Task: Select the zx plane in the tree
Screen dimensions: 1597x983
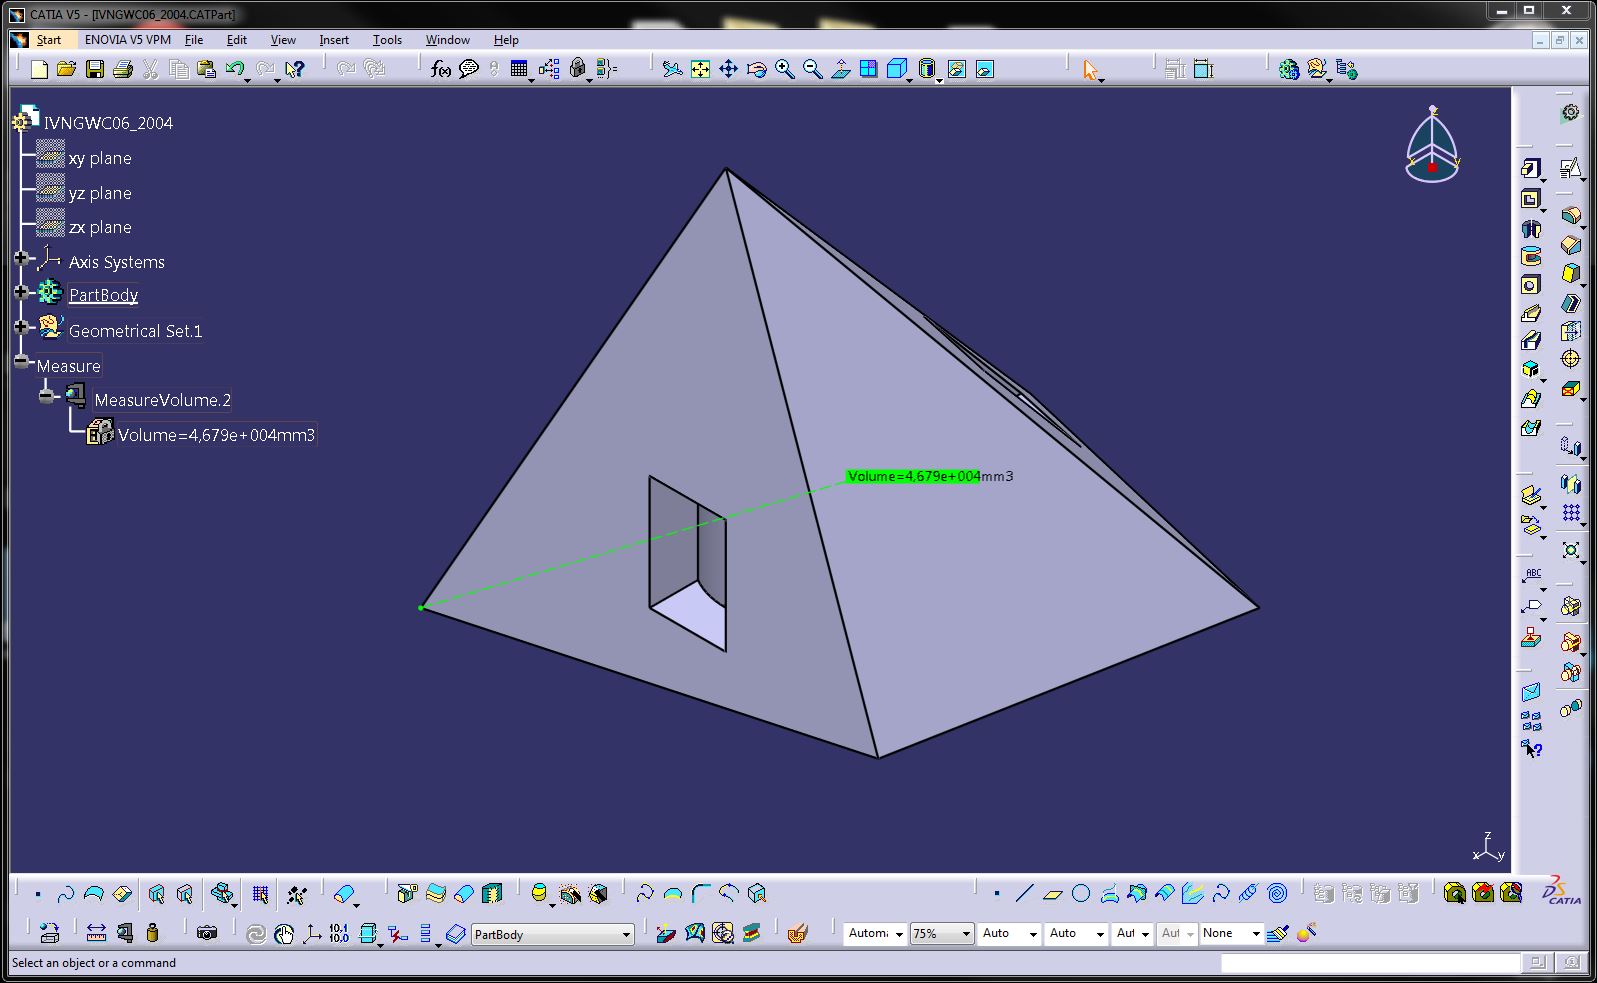Action: pyautogui.click(x=100, y=227)
